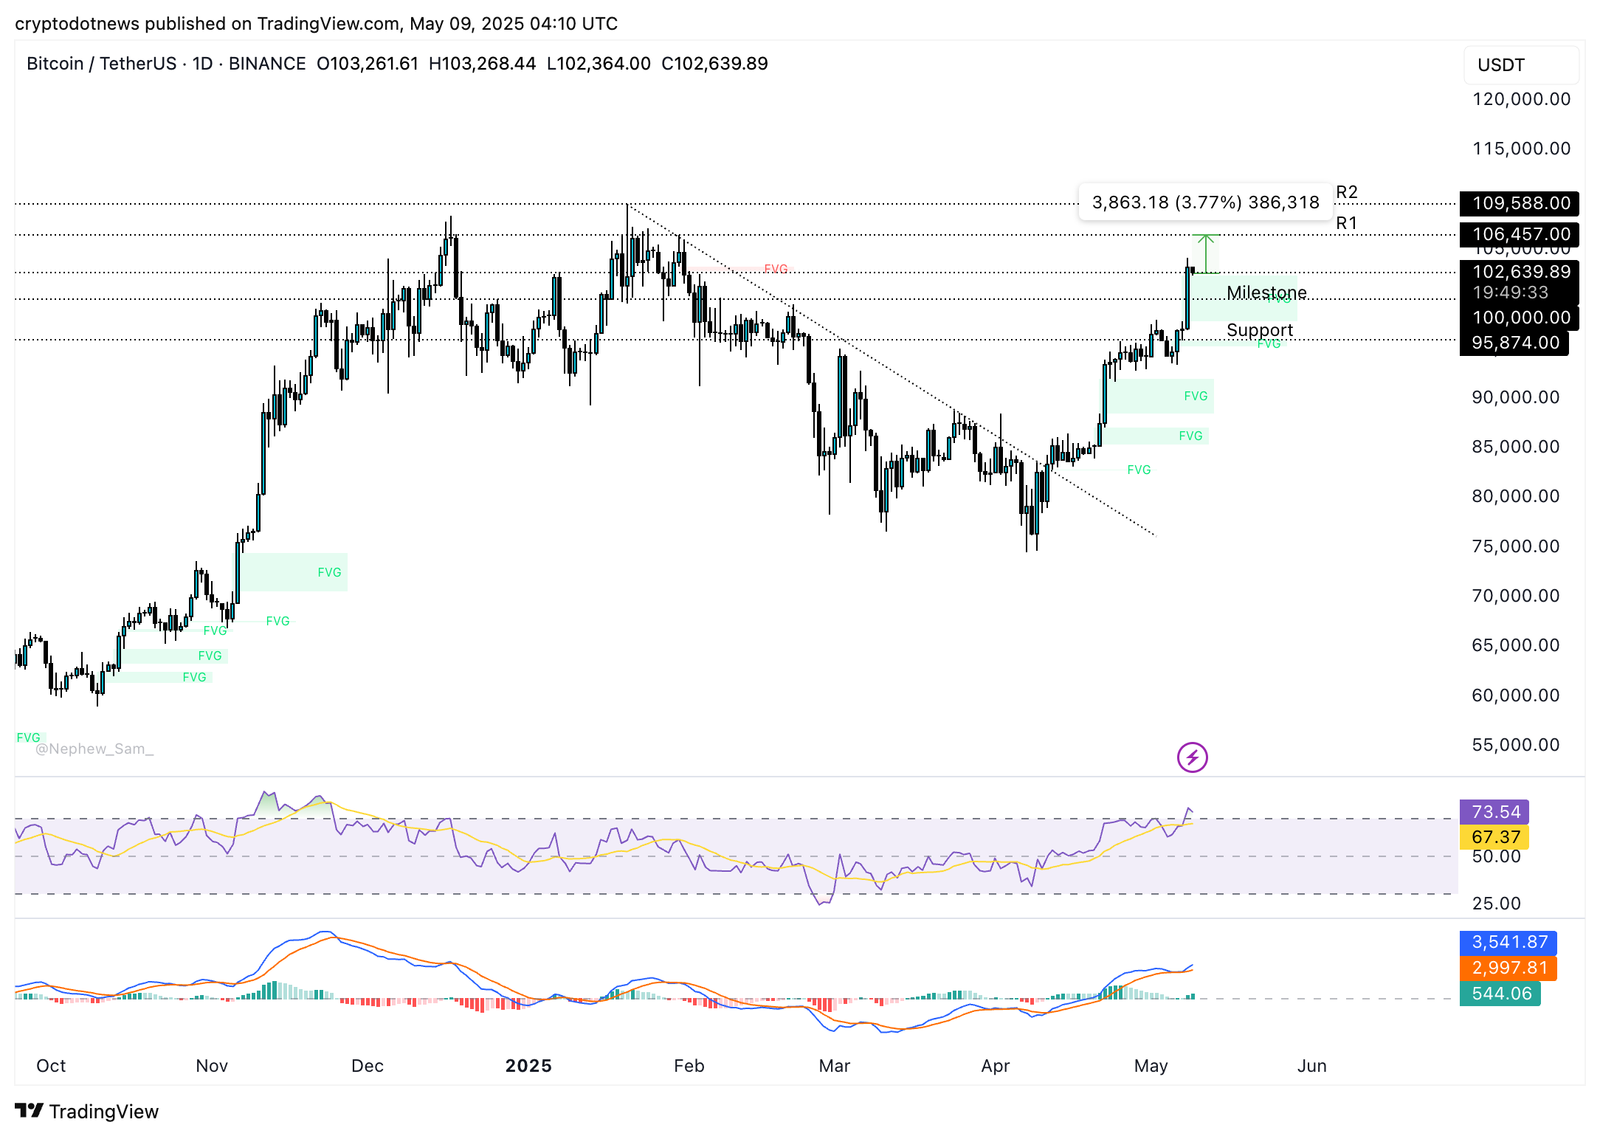Select the Support text annotation

[1259, 330]
